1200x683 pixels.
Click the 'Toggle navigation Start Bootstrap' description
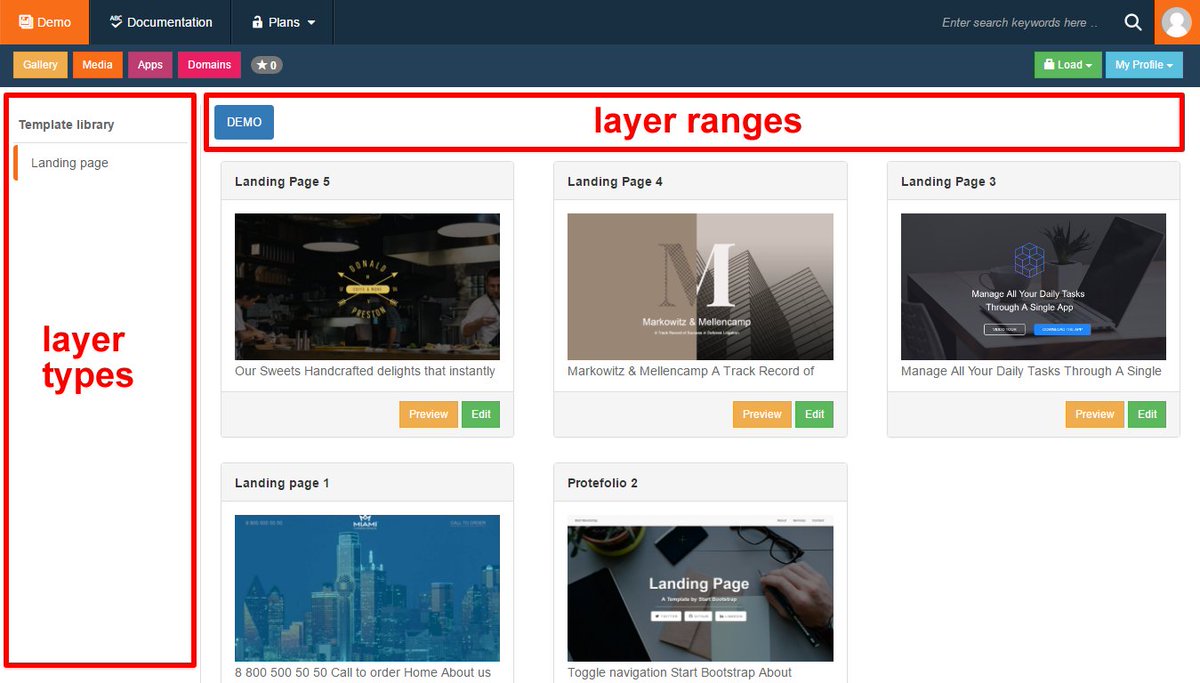(x=680, y=673)
